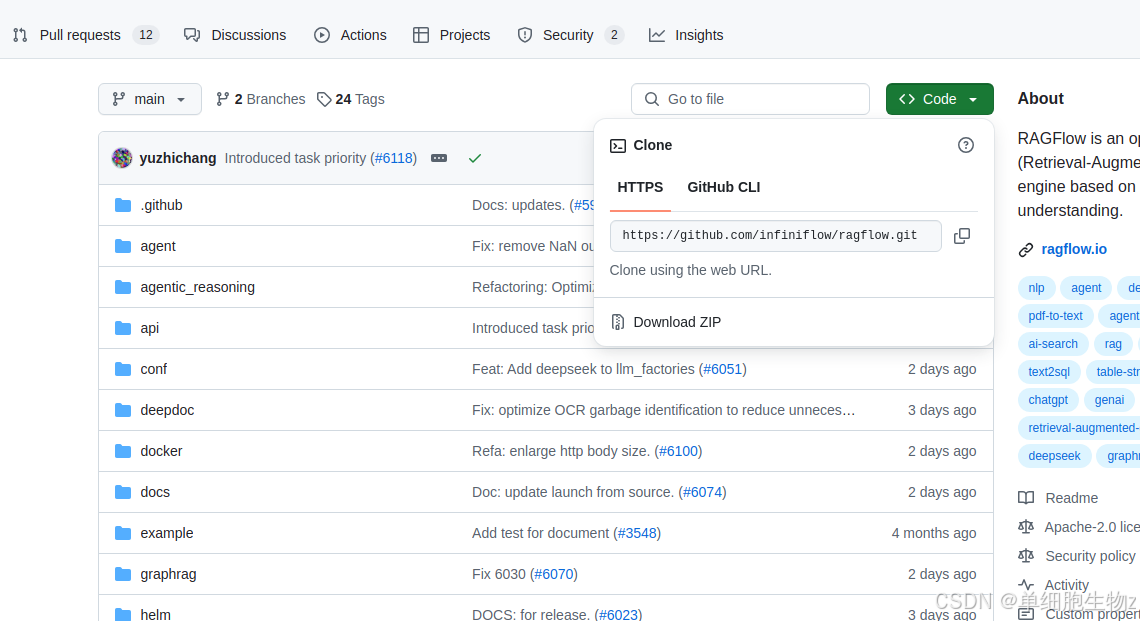1140x621 pixels.
Task: Open the api folder
Action: click(x=150, y=328)
